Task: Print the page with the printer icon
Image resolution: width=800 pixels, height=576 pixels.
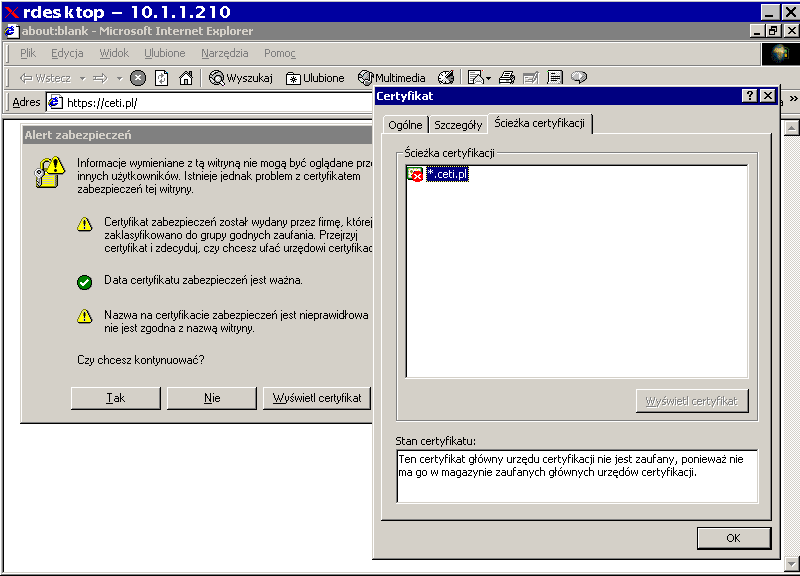Action: click(507, 78)
